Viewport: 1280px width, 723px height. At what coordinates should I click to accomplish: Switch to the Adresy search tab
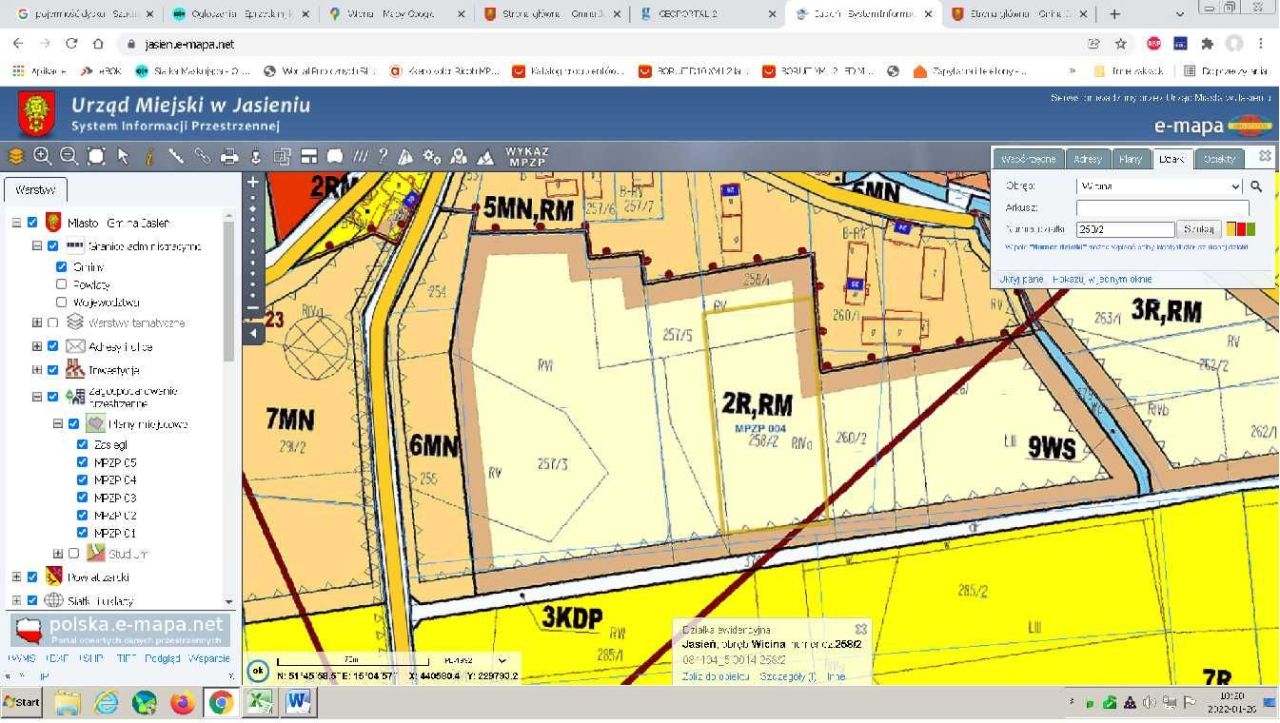(1086, 159)
